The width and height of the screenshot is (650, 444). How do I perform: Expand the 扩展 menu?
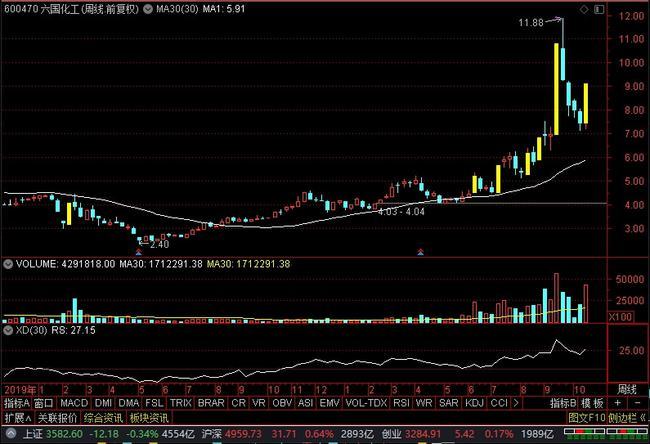coord(17,418)
